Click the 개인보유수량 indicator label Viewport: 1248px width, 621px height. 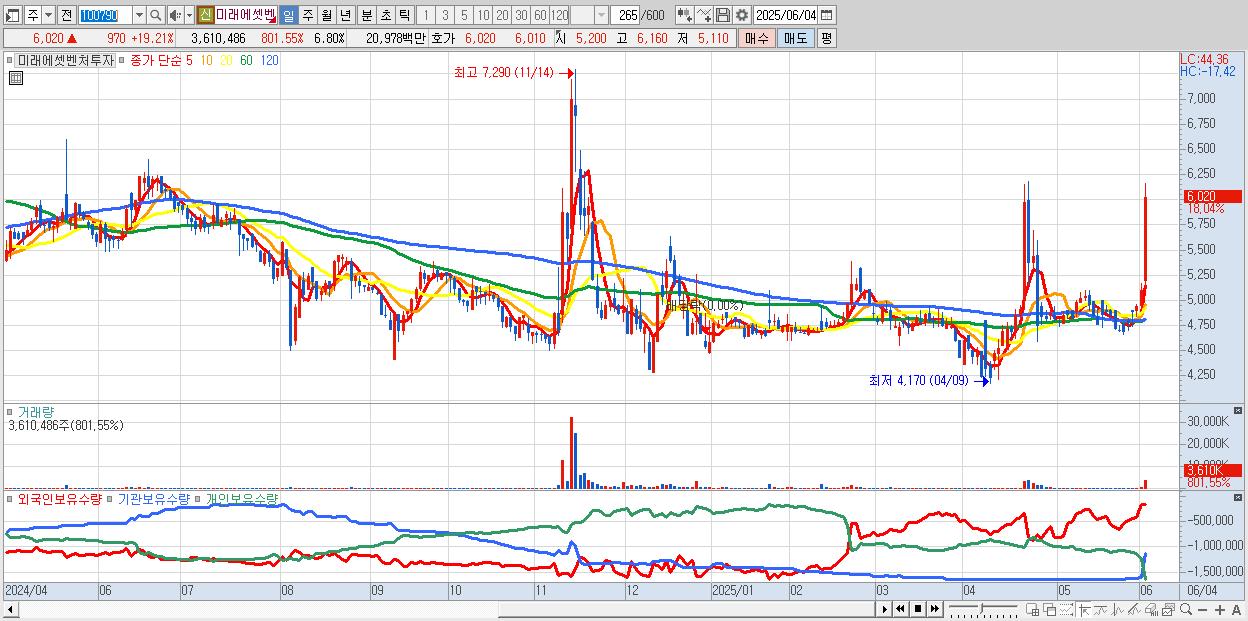pos(241,498)
